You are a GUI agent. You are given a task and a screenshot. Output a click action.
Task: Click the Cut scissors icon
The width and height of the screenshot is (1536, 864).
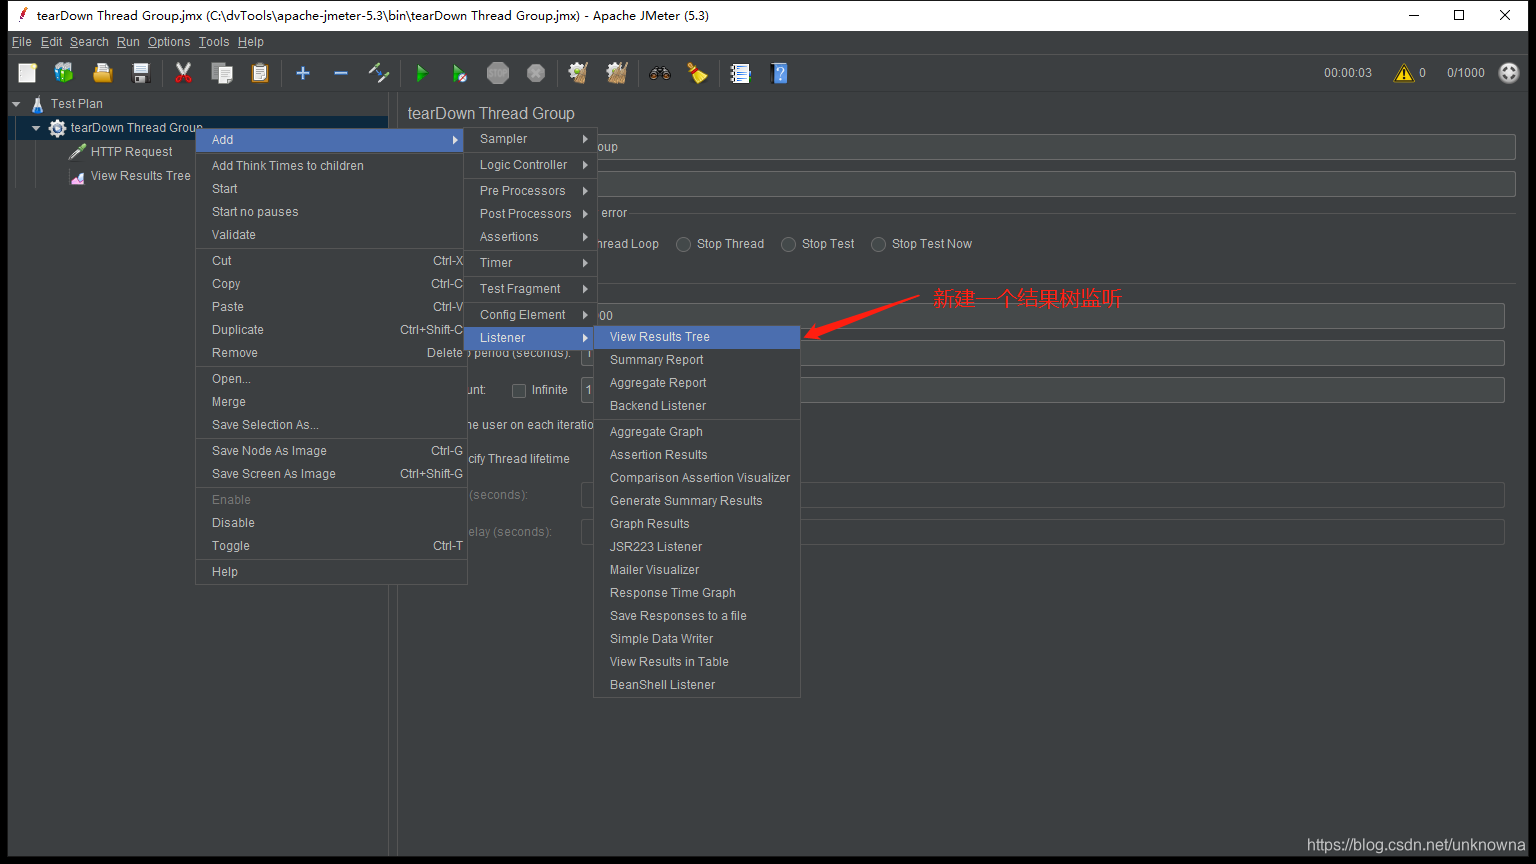click(183, 73)
